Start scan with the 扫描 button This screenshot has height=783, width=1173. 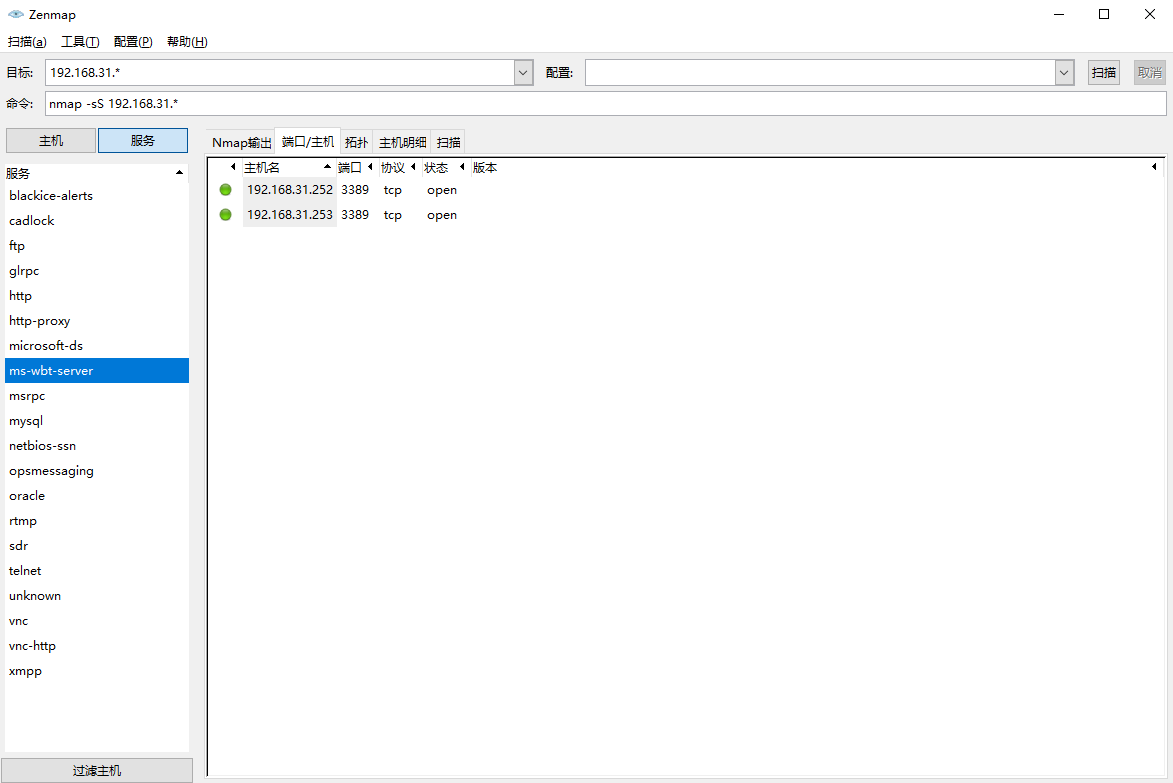coord(1103,73)
